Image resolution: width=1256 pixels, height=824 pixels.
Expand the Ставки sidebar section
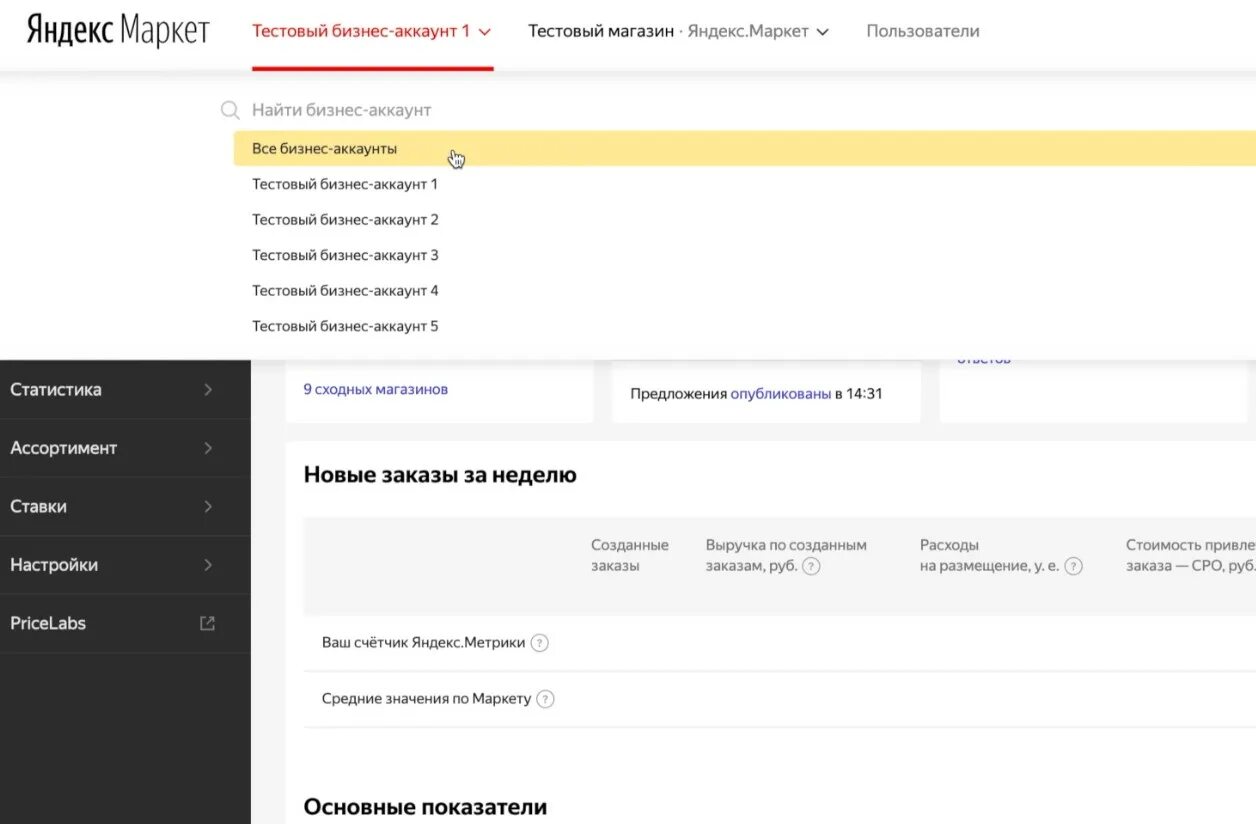[125, 506]
